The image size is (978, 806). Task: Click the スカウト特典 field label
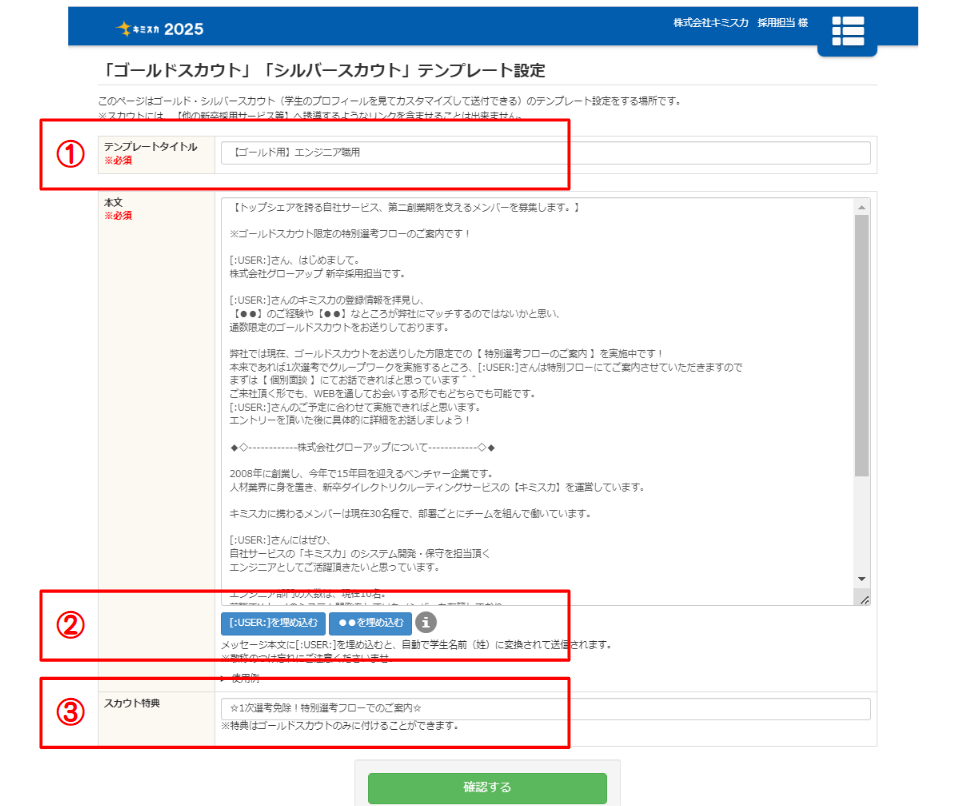pyautogui.click(x=132, y=703)
